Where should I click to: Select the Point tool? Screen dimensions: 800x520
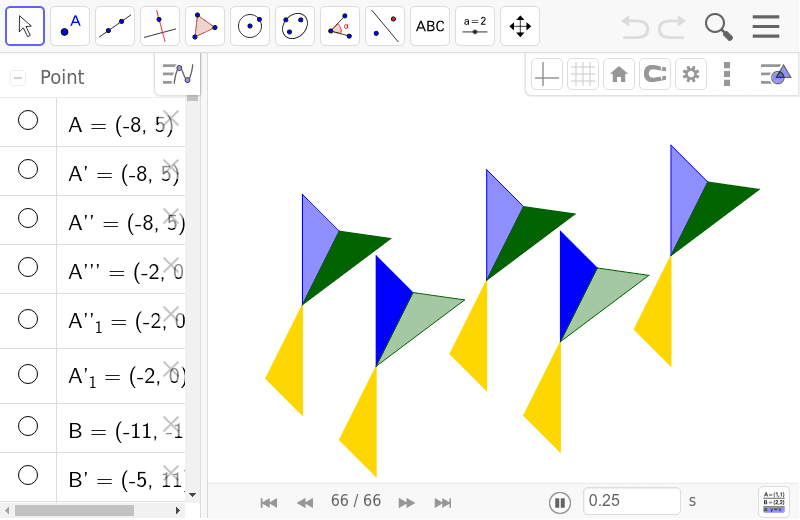[x=70, y=26]
